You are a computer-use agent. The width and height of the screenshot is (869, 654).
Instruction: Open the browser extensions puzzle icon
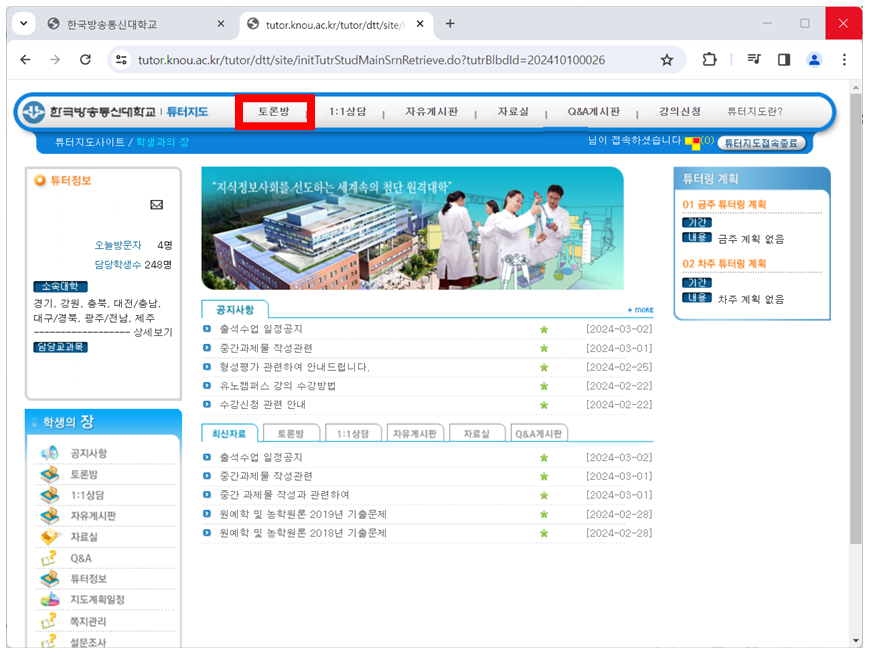(x=709, y=59)
